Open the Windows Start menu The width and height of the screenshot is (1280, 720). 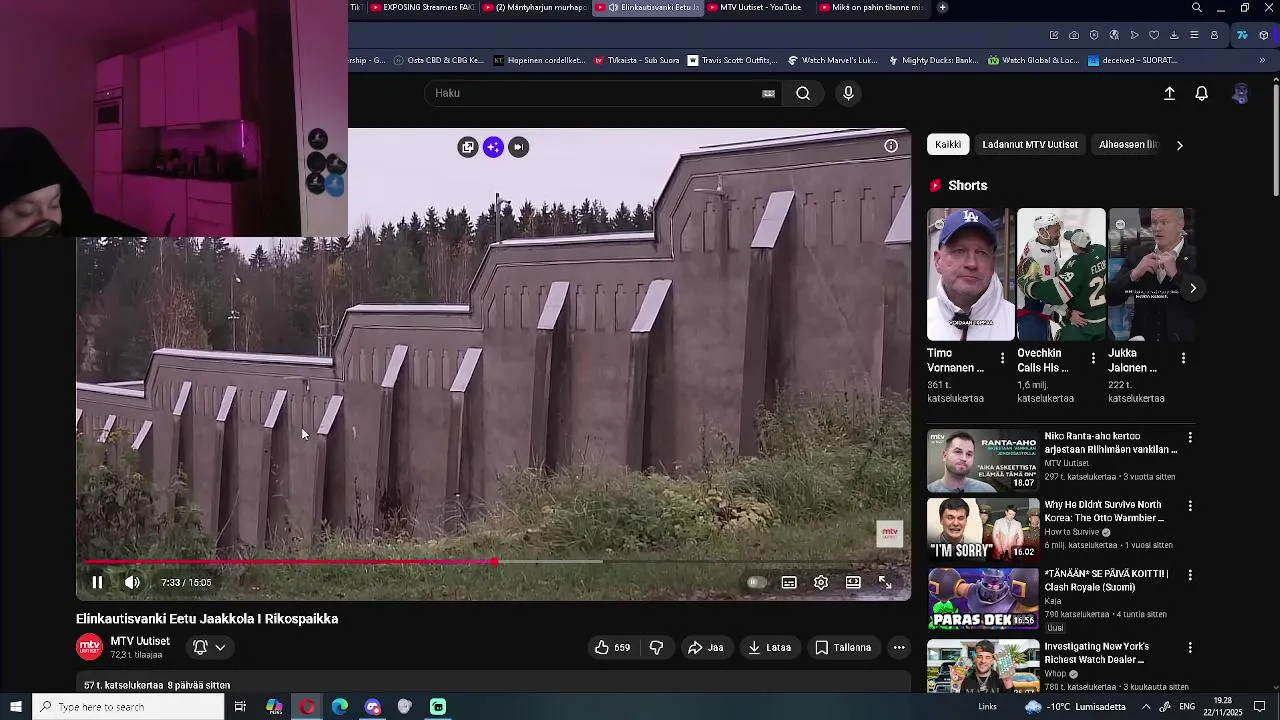pos(16,707)
